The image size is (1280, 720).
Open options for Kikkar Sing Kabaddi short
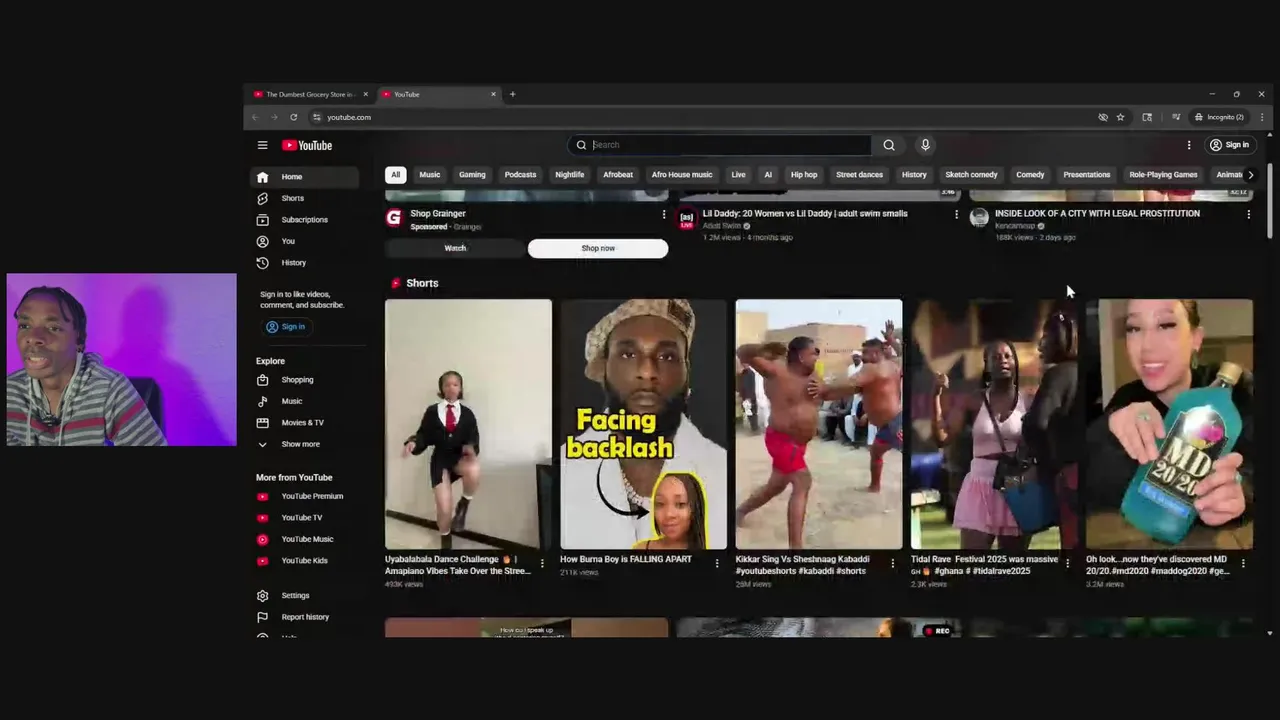893,564
